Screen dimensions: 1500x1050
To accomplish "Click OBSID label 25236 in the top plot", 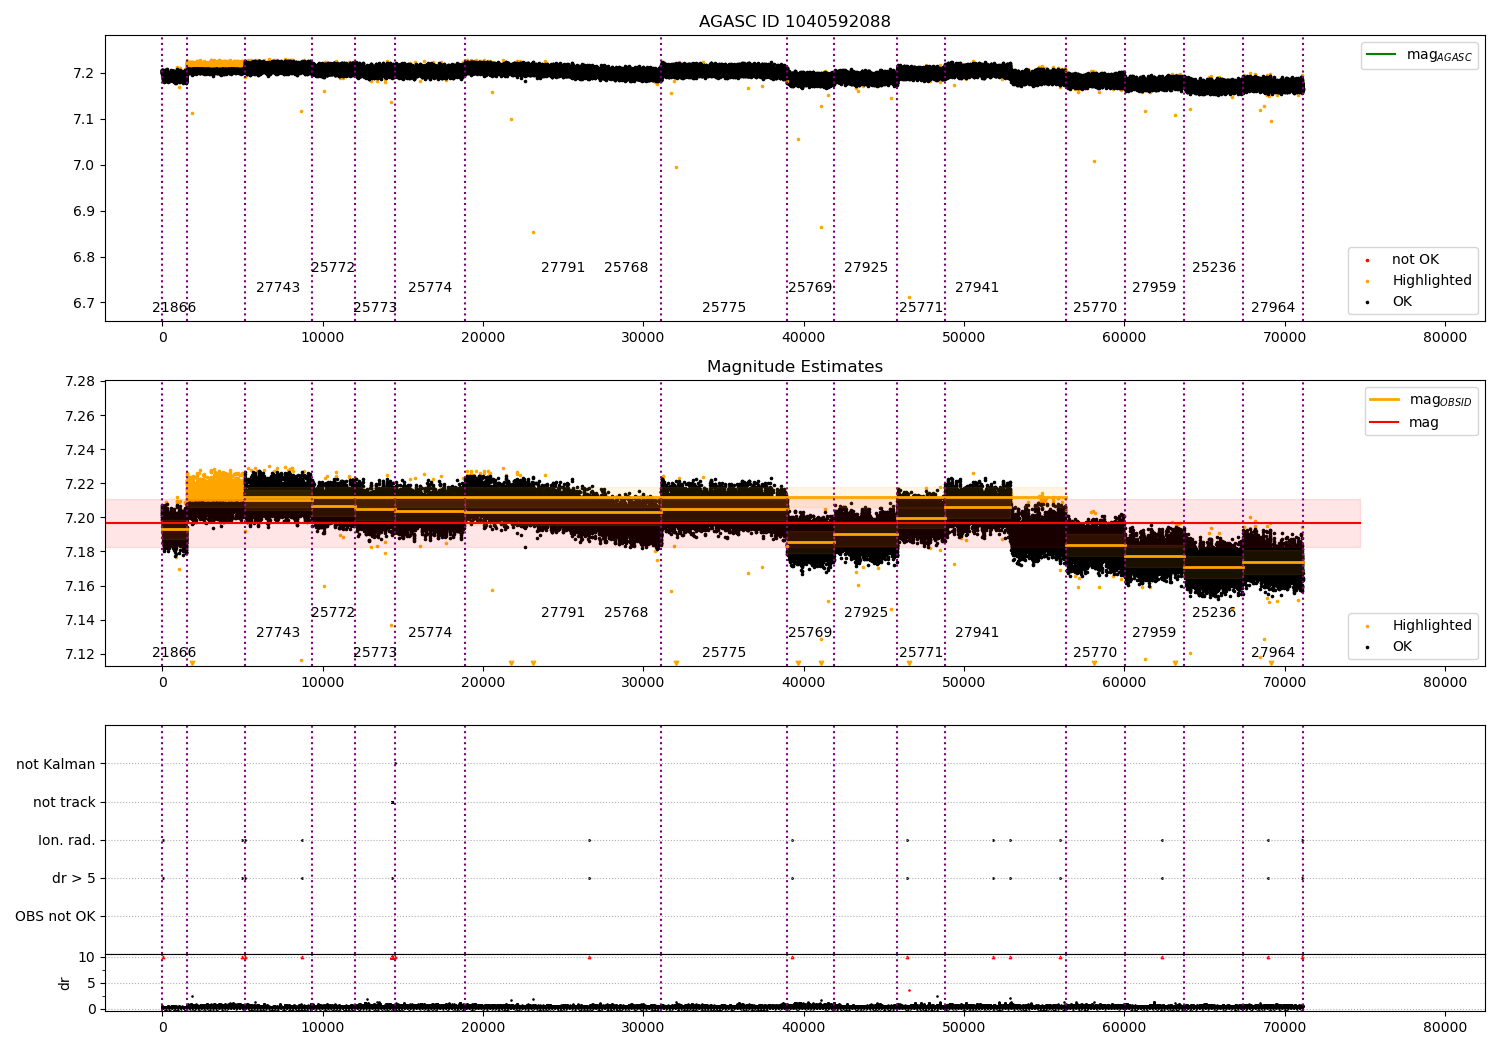I will (1214, 268).
